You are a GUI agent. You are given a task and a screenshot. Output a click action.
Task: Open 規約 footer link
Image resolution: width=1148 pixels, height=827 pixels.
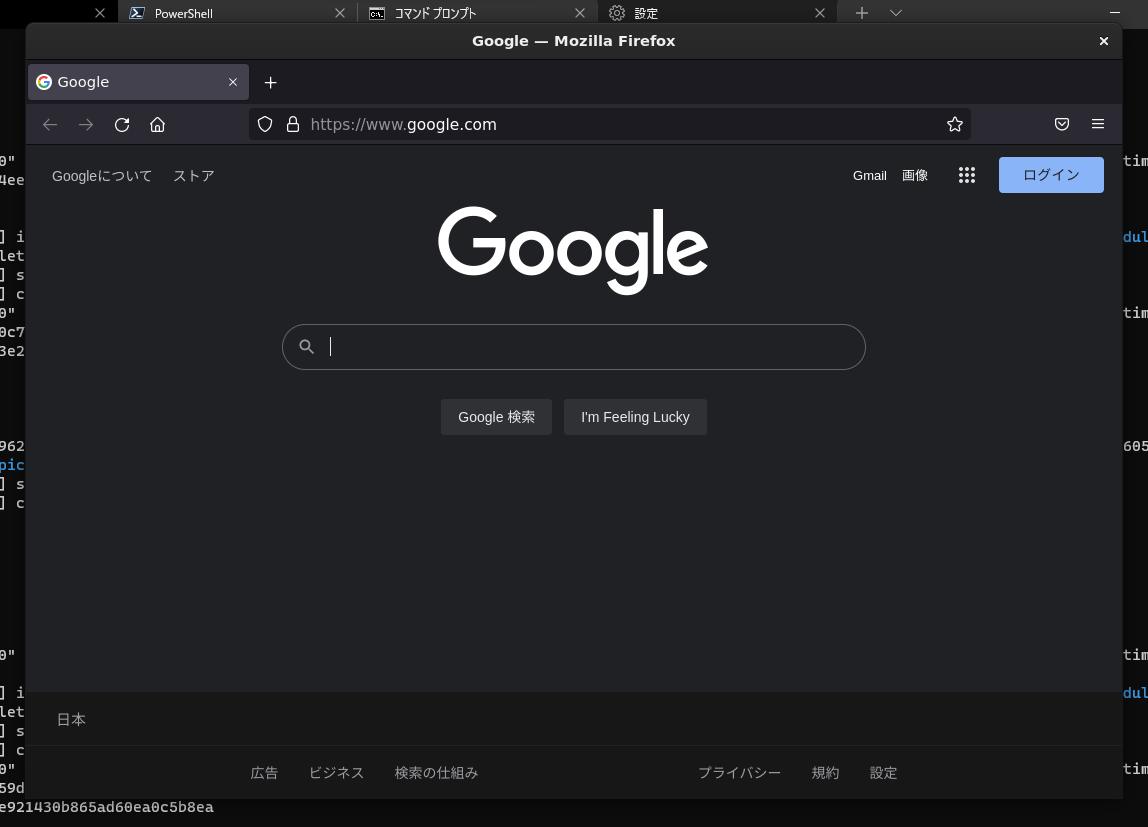click(x=825, y=773)
